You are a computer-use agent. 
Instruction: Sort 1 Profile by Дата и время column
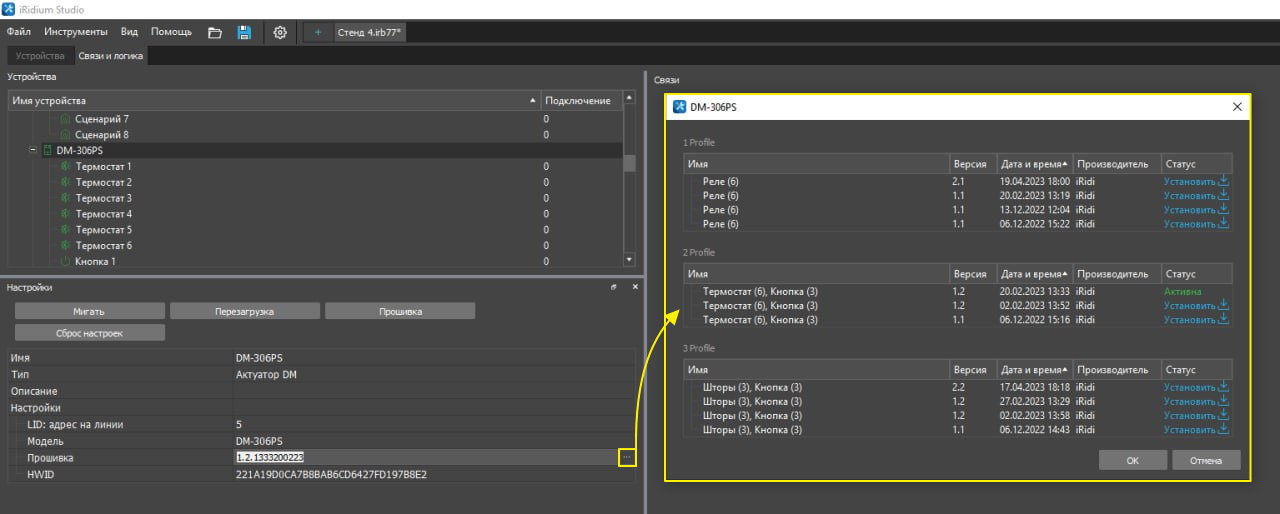pyautogui.click(x=1034, y=164)
